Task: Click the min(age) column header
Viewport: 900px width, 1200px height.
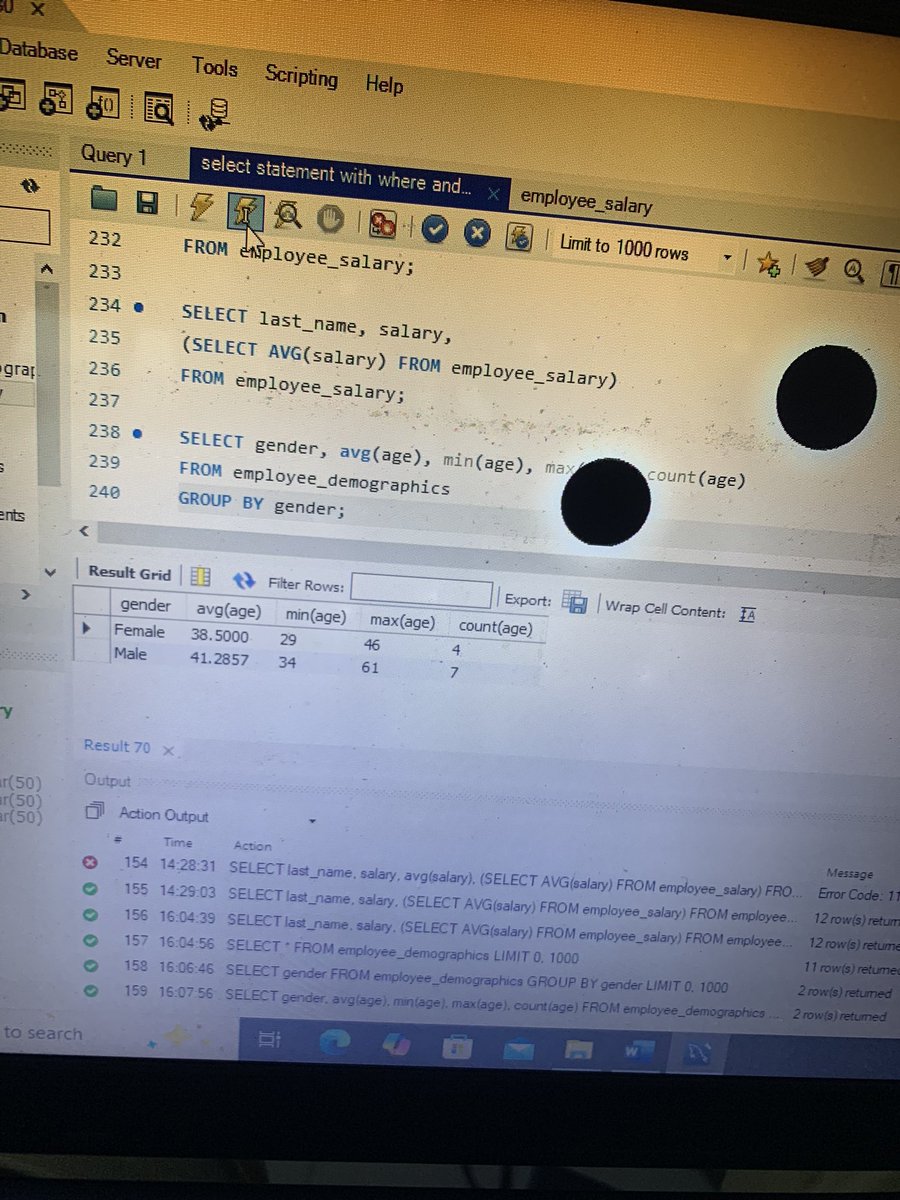Action: tap(315, 617)
